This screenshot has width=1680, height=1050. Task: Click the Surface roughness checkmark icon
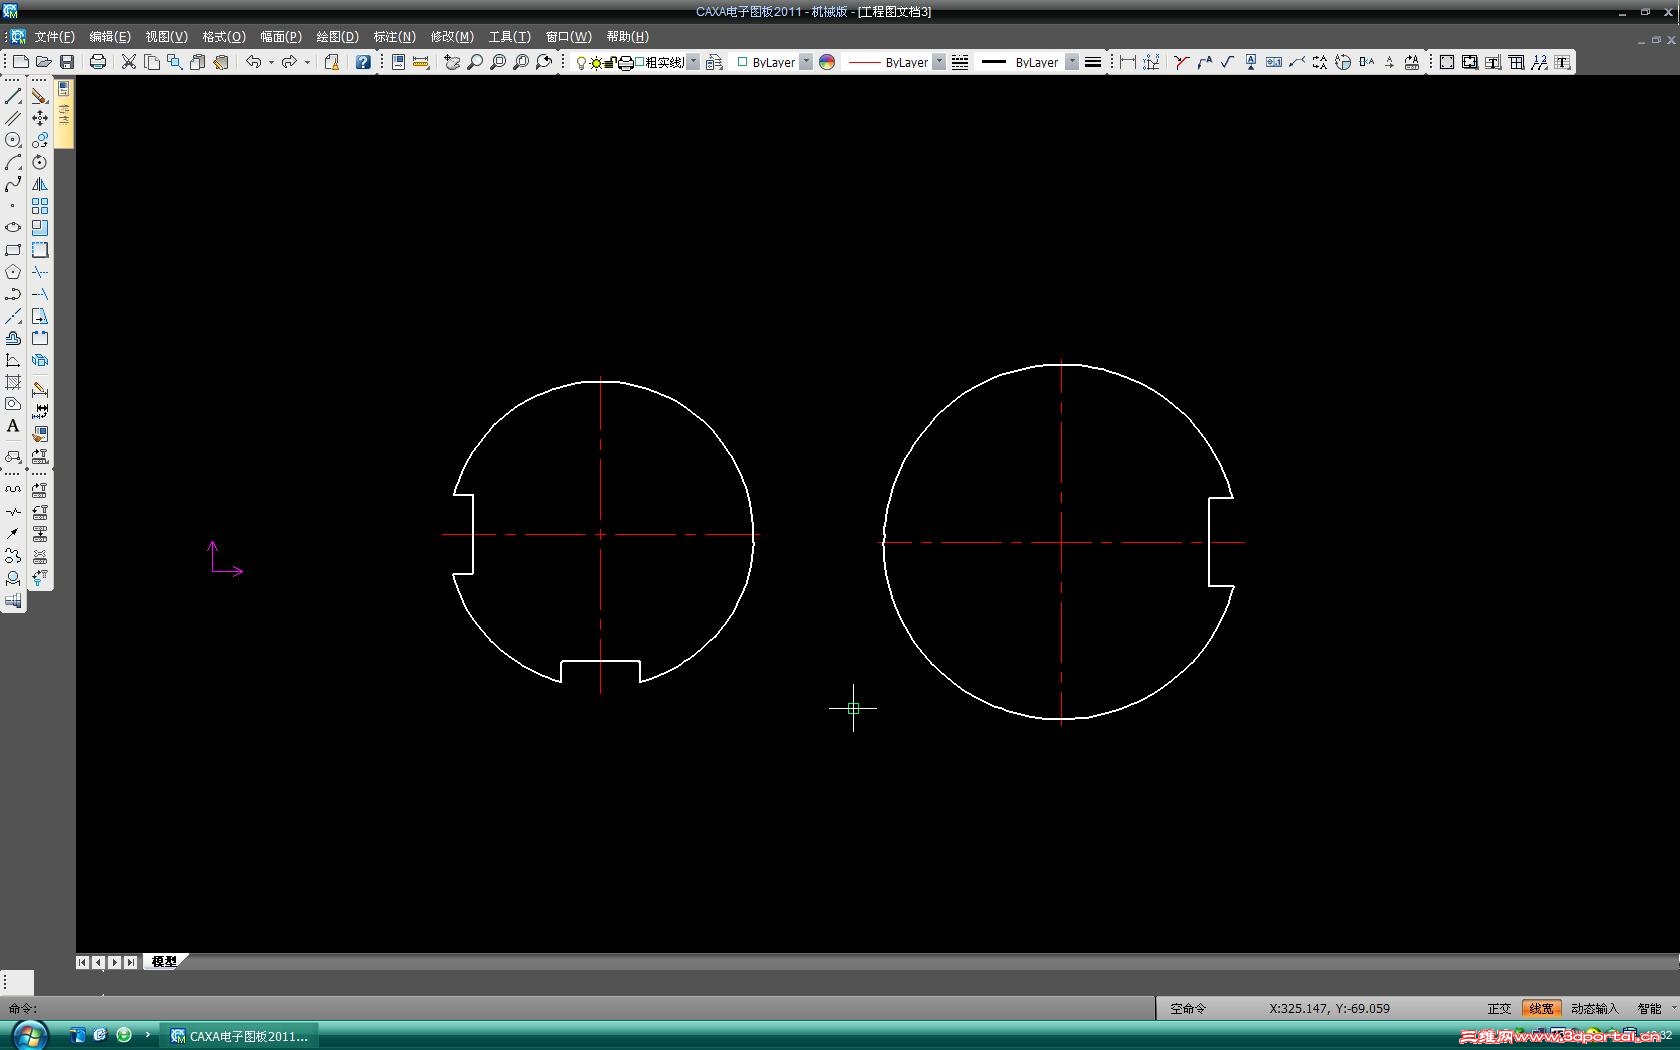click(1228, 62)
